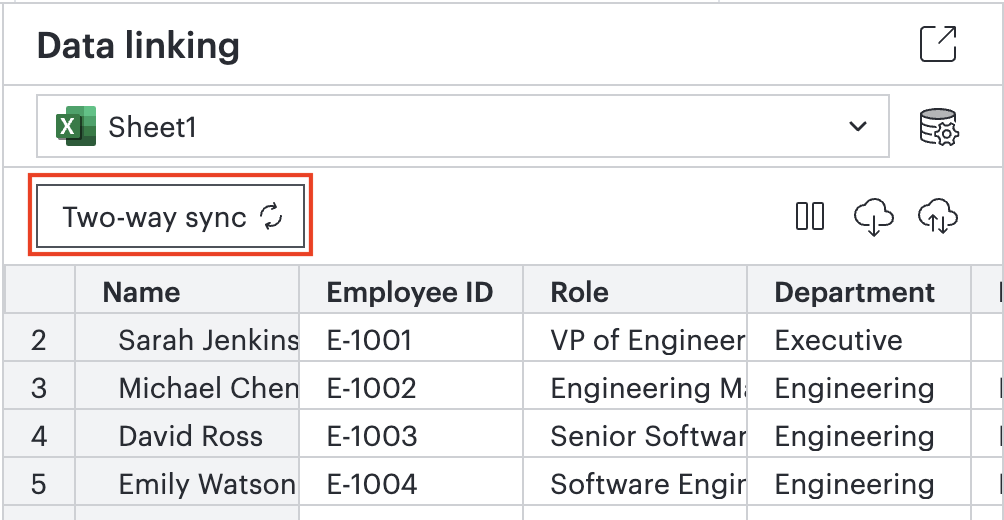Image resolution: width=1004 pixels, height=520 pixels.
Task: Open data source settings database icon
Action: (x=939, y=127)
